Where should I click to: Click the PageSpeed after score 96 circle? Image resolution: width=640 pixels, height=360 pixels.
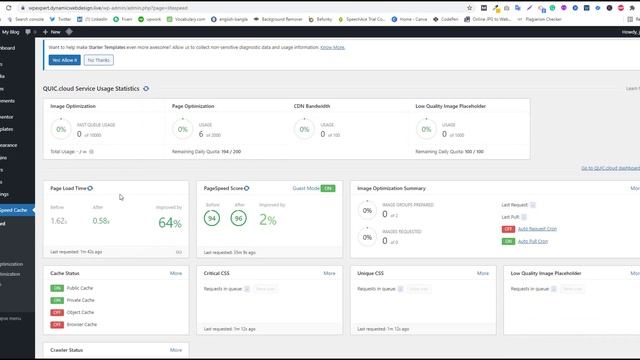[238, 218]
